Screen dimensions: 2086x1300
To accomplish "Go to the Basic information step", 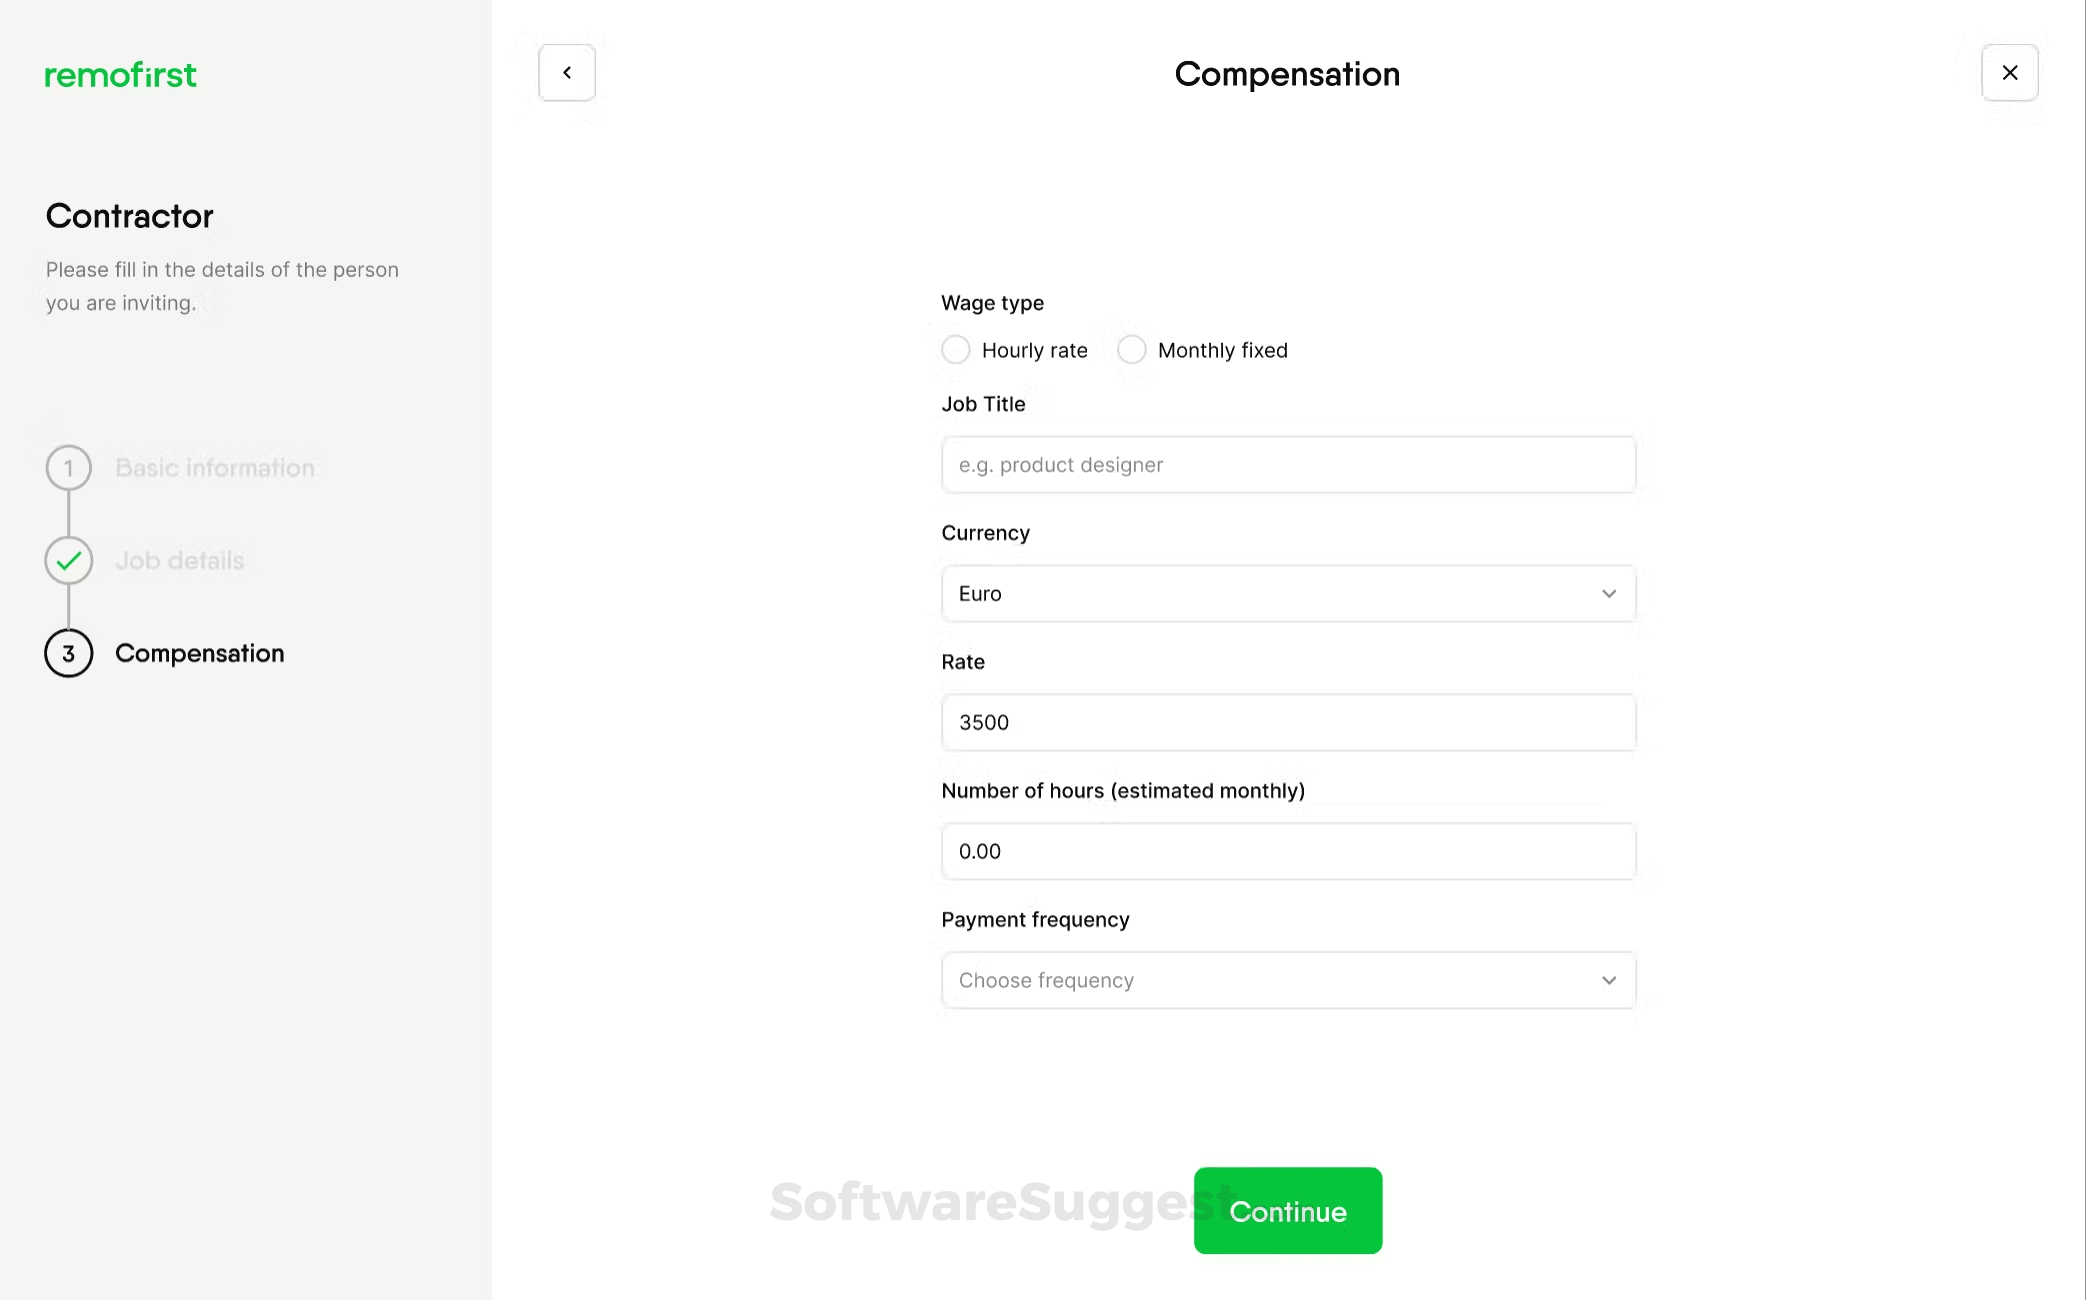I will click(x=214, y=467).
